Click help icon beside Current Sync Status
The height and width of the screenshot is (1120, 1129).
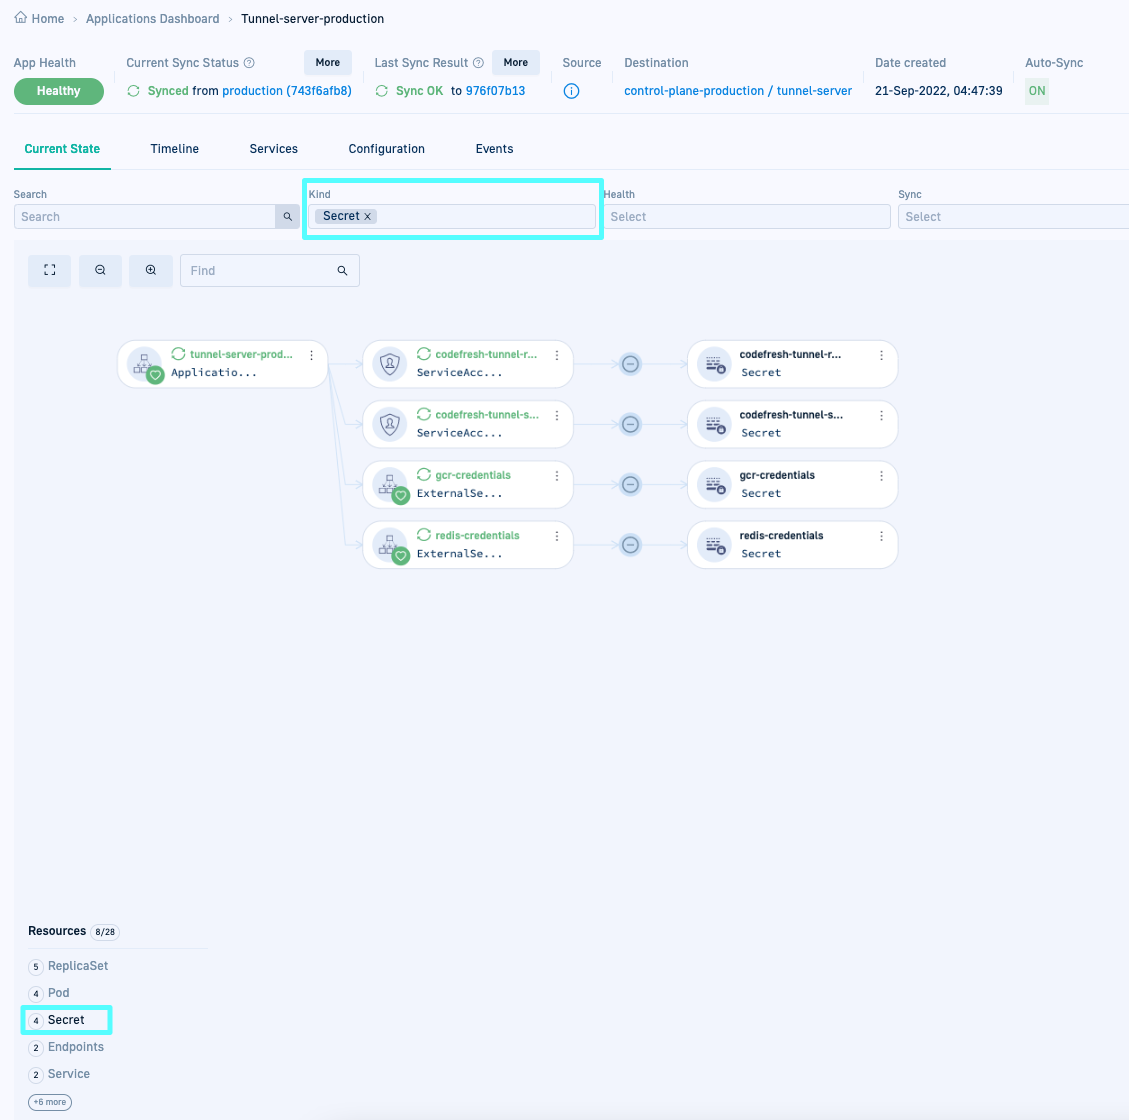pyautogui.click(x=249, y=63)
